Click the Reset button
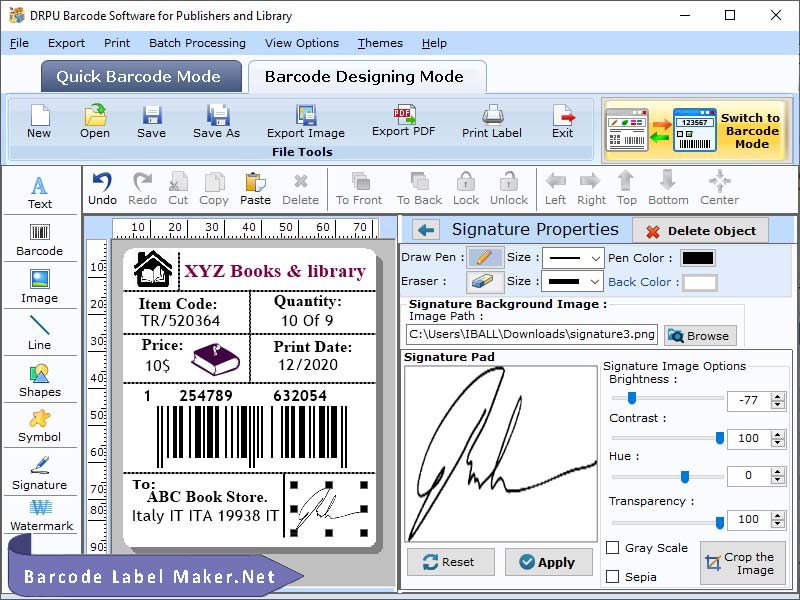 (451, 562)
